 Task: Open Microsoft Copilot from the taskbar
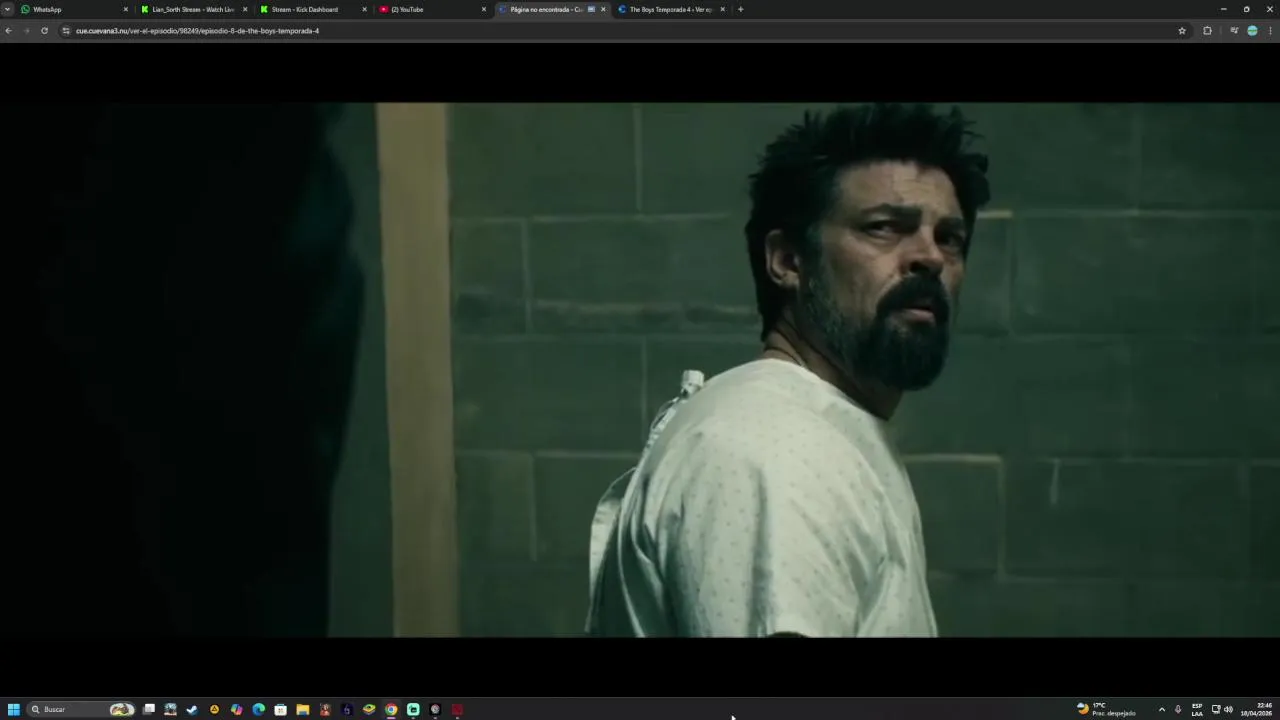236,709
